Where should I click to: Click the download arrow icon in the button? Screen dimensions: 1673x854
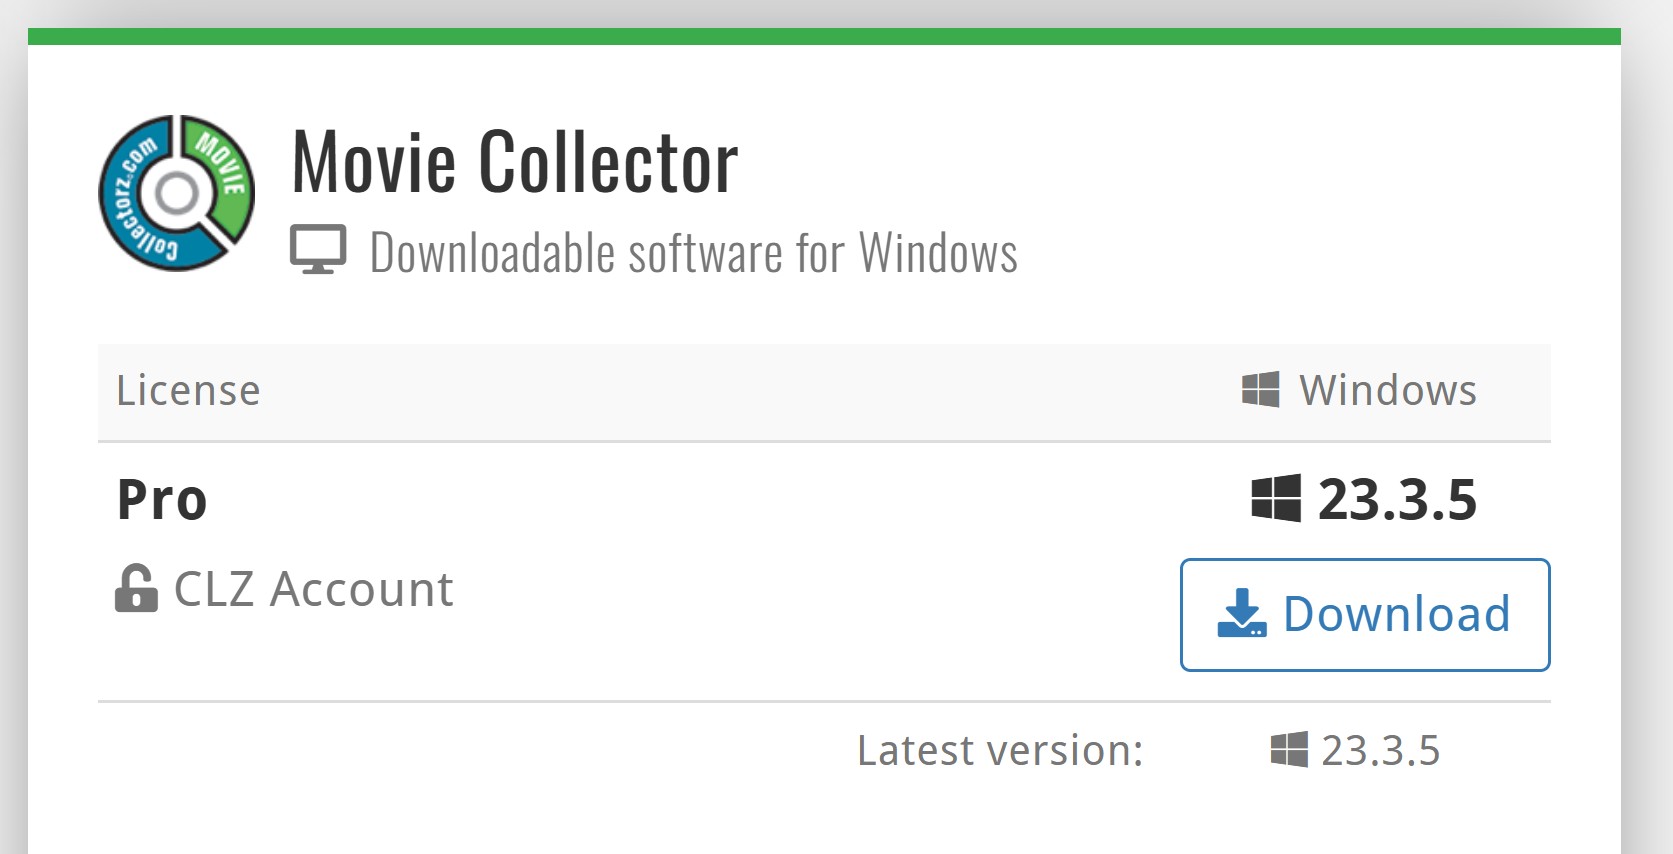coord(1242,613)
